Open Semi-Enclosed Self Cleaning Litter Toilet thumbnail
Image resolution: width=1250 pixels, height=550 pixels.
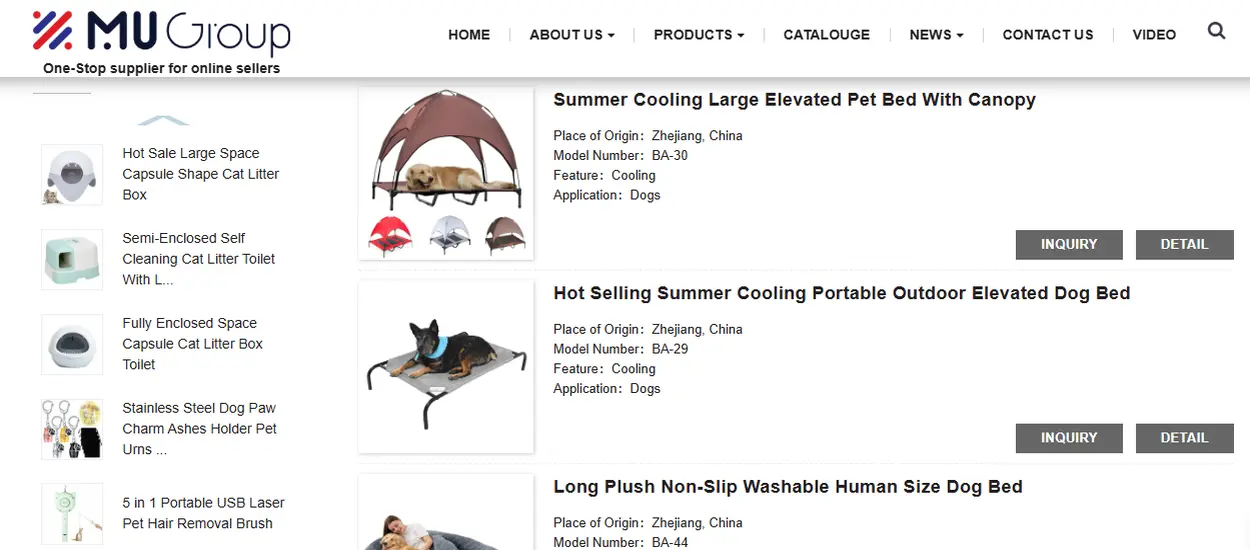(72, 260)
